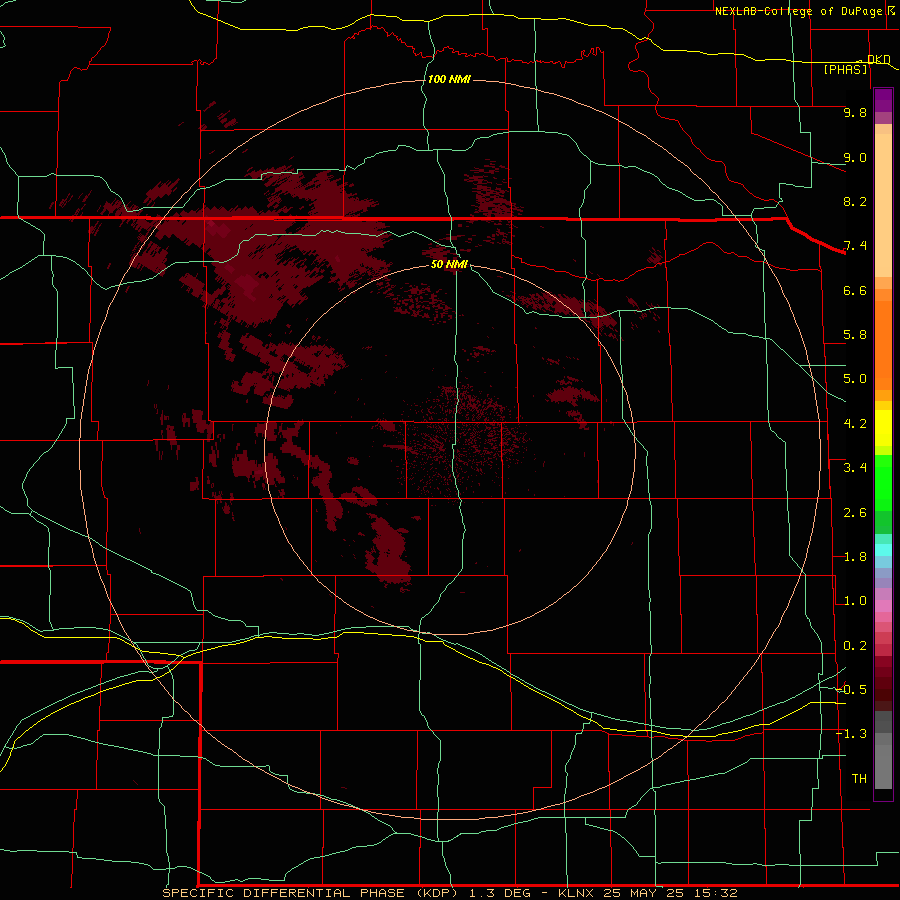Screen dimensions: 900x900
Task: Click the 4.2 value on the color scale
Action: click(x=855, y=424)
